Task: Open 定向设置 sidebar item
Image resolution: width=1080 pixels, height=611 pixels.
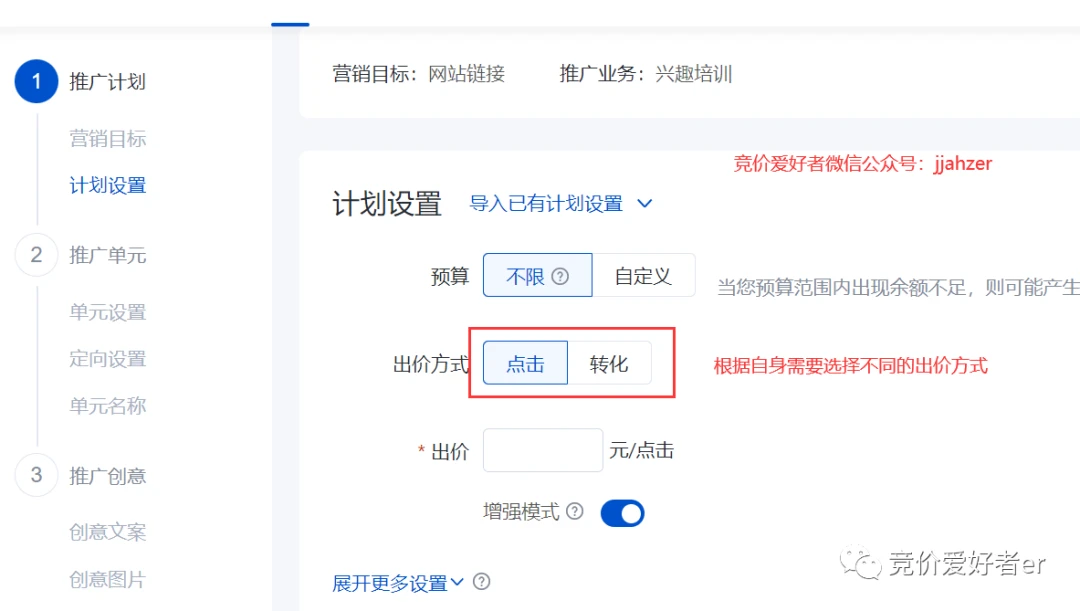Action: coord(108,359)
